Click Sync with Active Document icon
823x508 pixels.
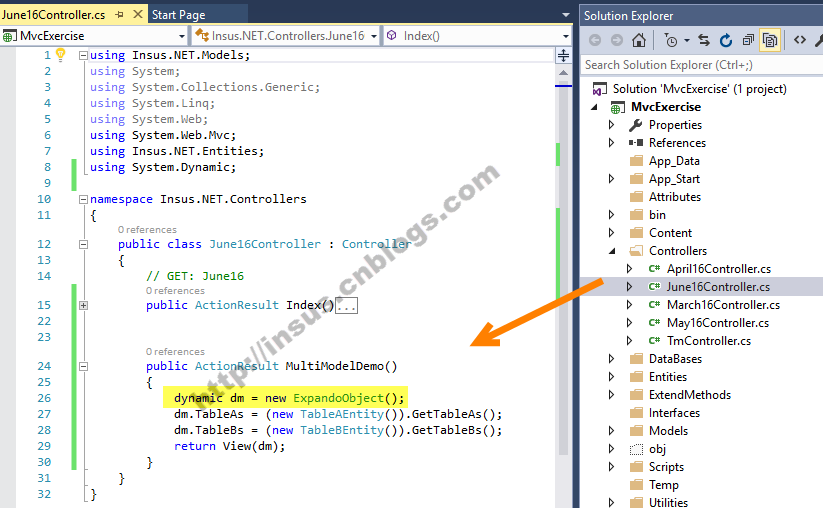click(704, 40)
